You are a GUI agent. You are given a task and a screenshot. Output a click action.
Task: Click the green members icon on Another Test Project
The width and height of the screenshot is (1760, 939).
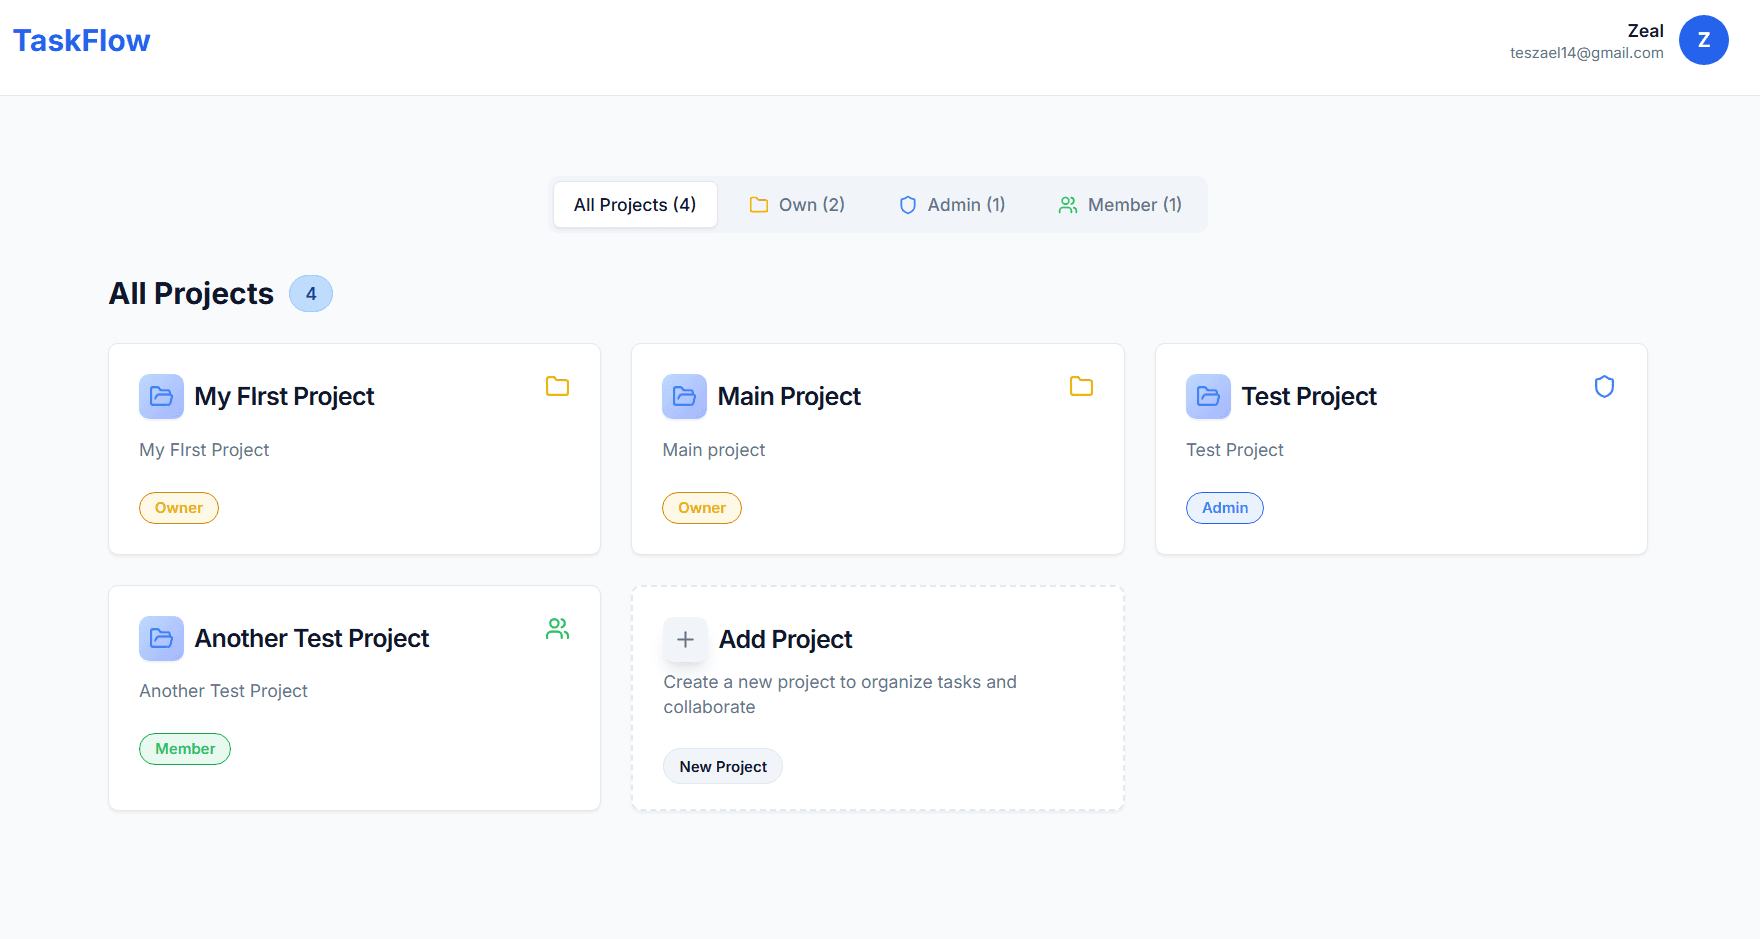click(x=557, y=628)
